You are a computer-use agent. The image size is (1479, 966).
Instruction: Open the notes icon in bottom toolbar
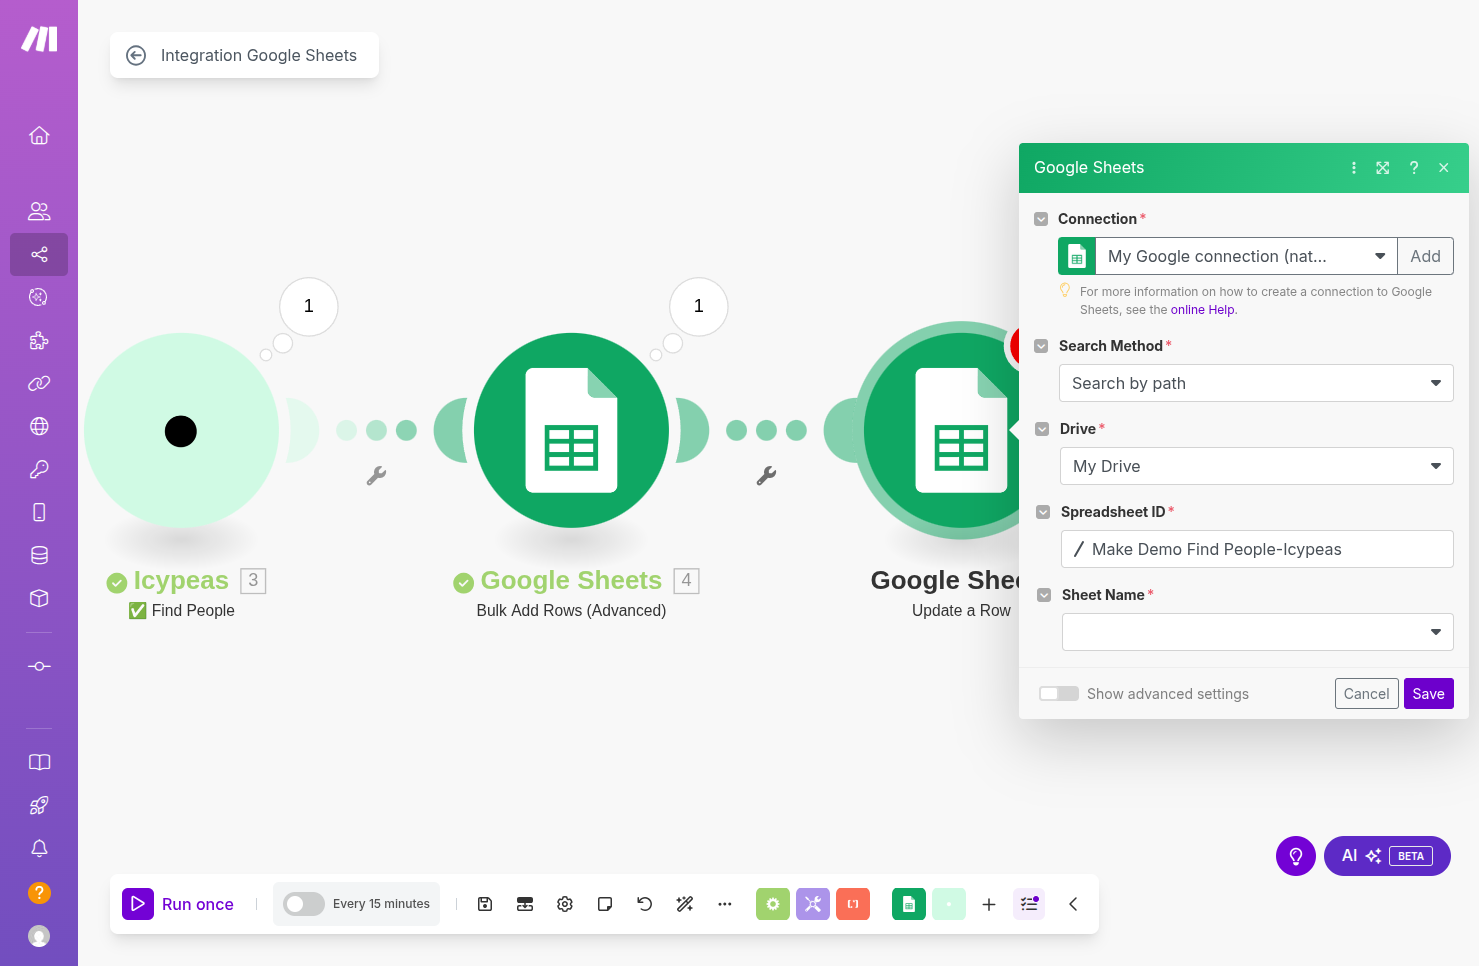[605, 904]
